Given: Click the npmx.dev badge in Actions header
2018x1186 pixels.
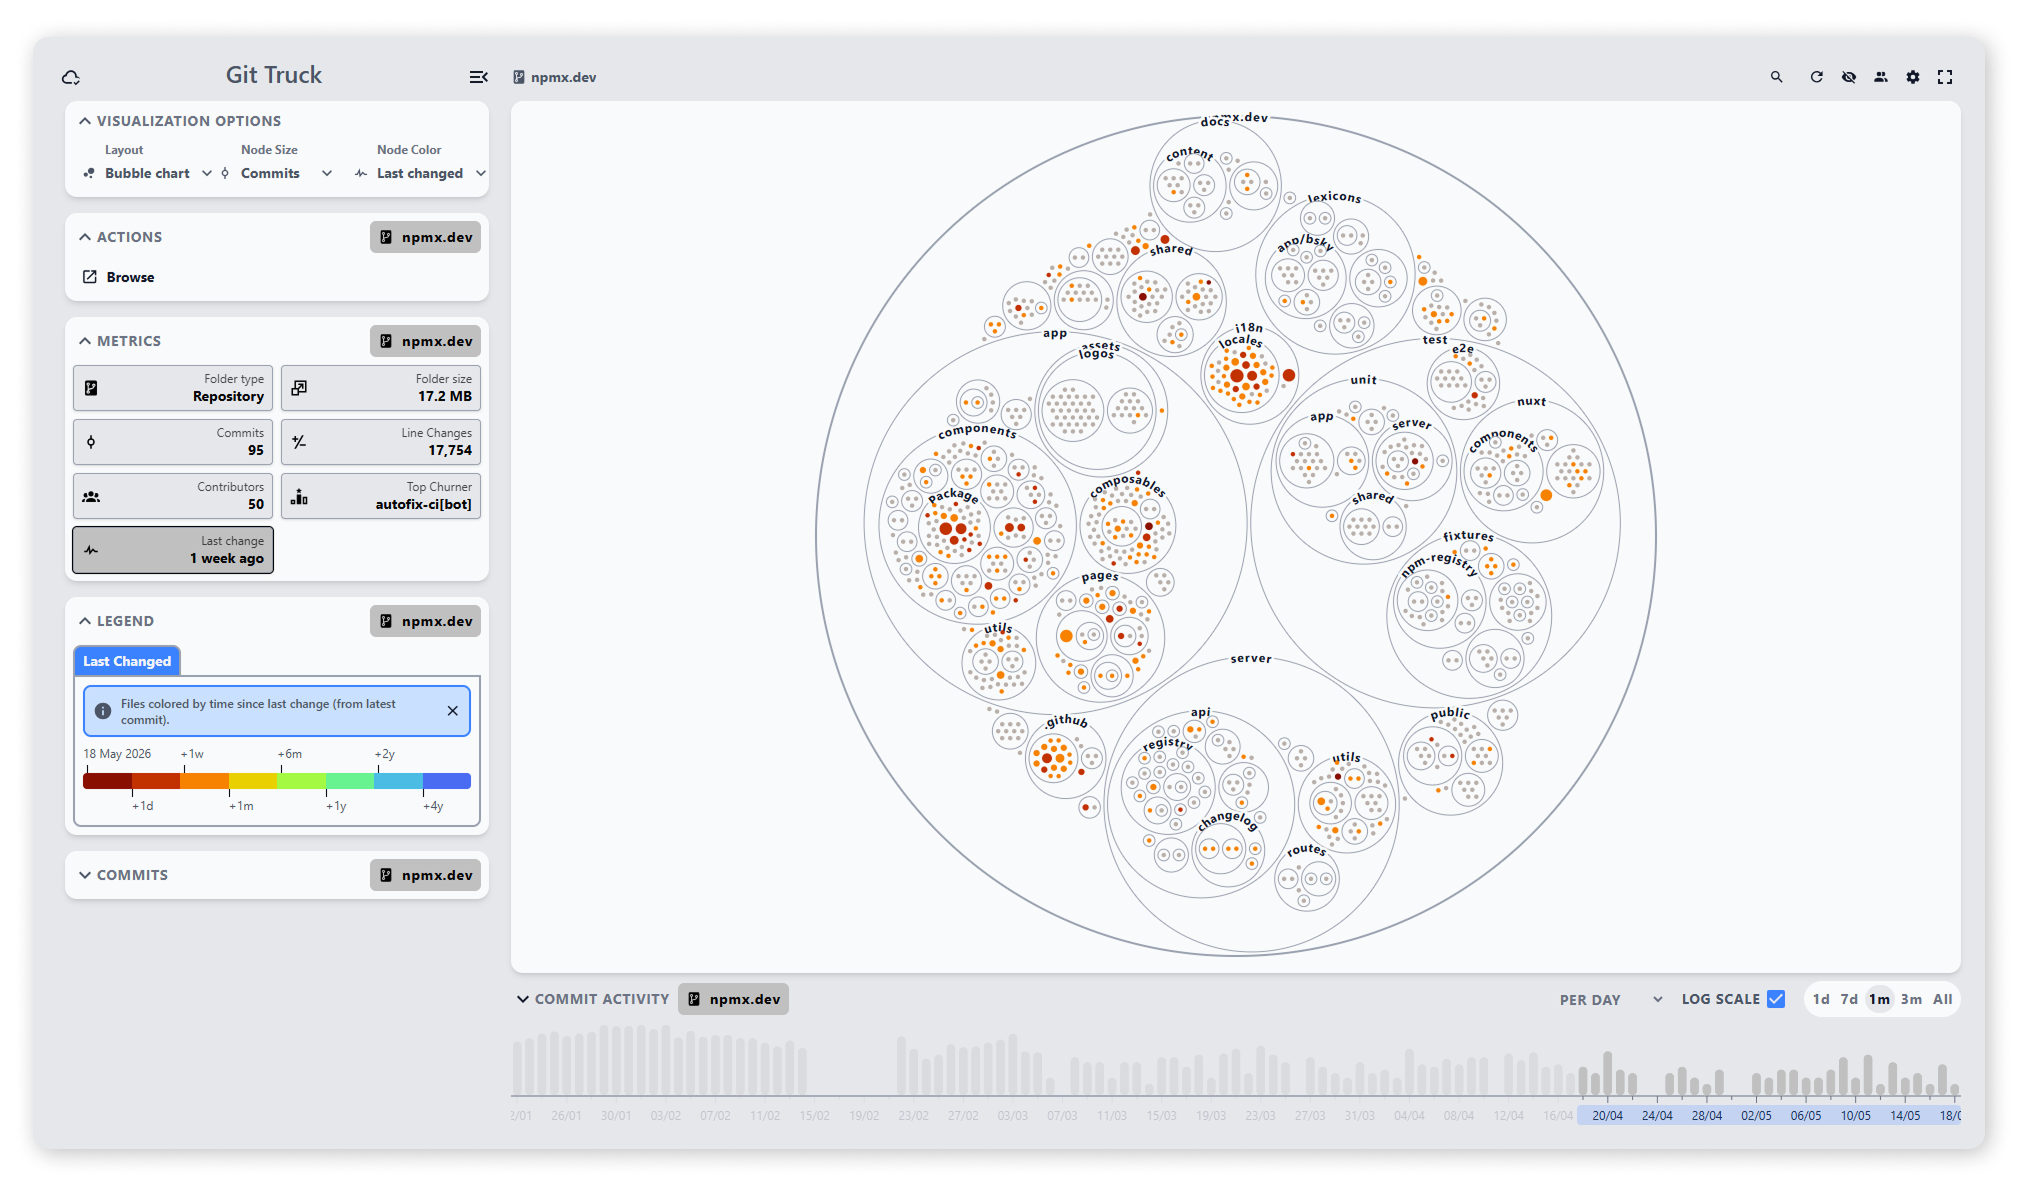Looking at the screenshot, I should (425, 237).
